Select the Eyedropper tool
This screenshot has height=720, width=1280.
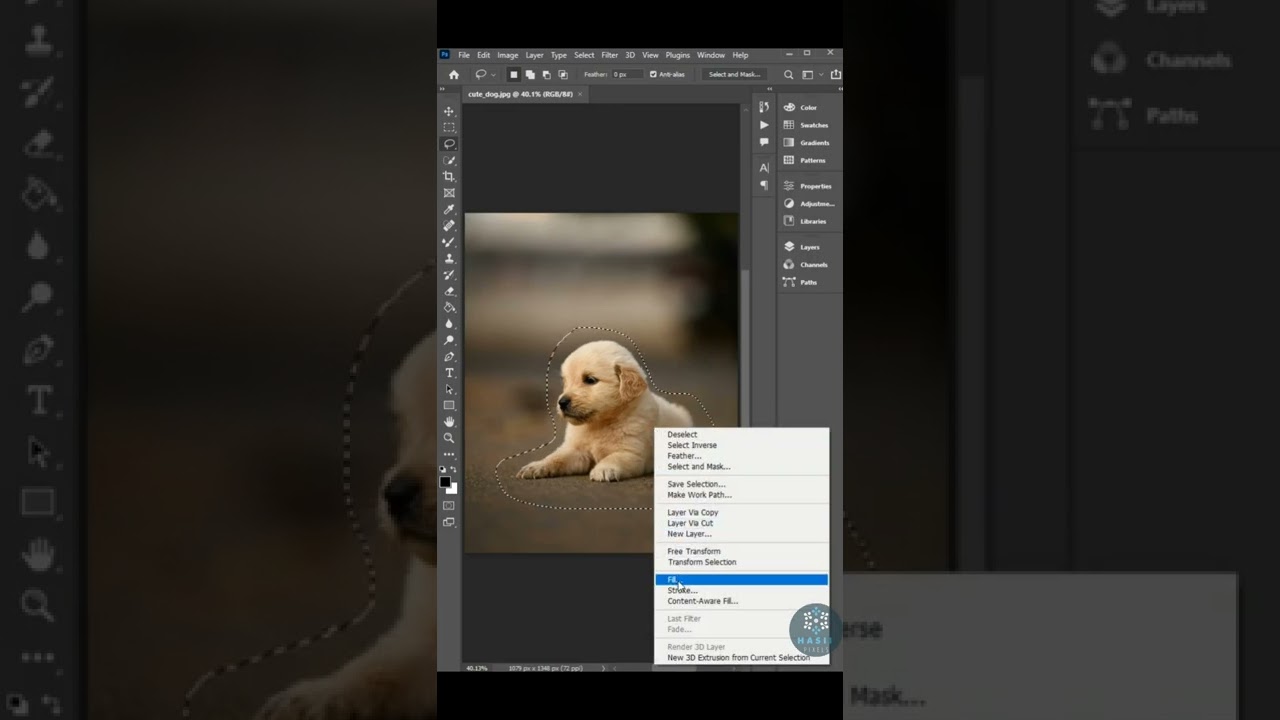449,209
